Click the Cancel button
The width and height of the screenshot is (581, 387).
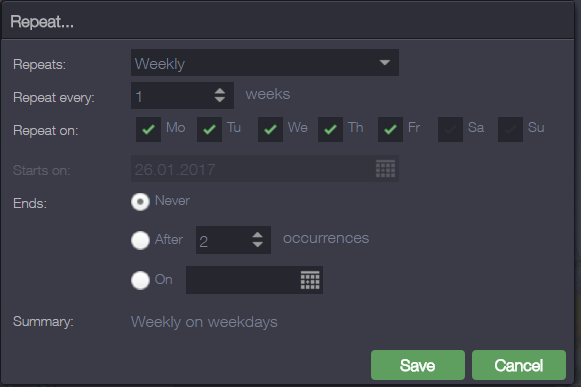point(519,365)
